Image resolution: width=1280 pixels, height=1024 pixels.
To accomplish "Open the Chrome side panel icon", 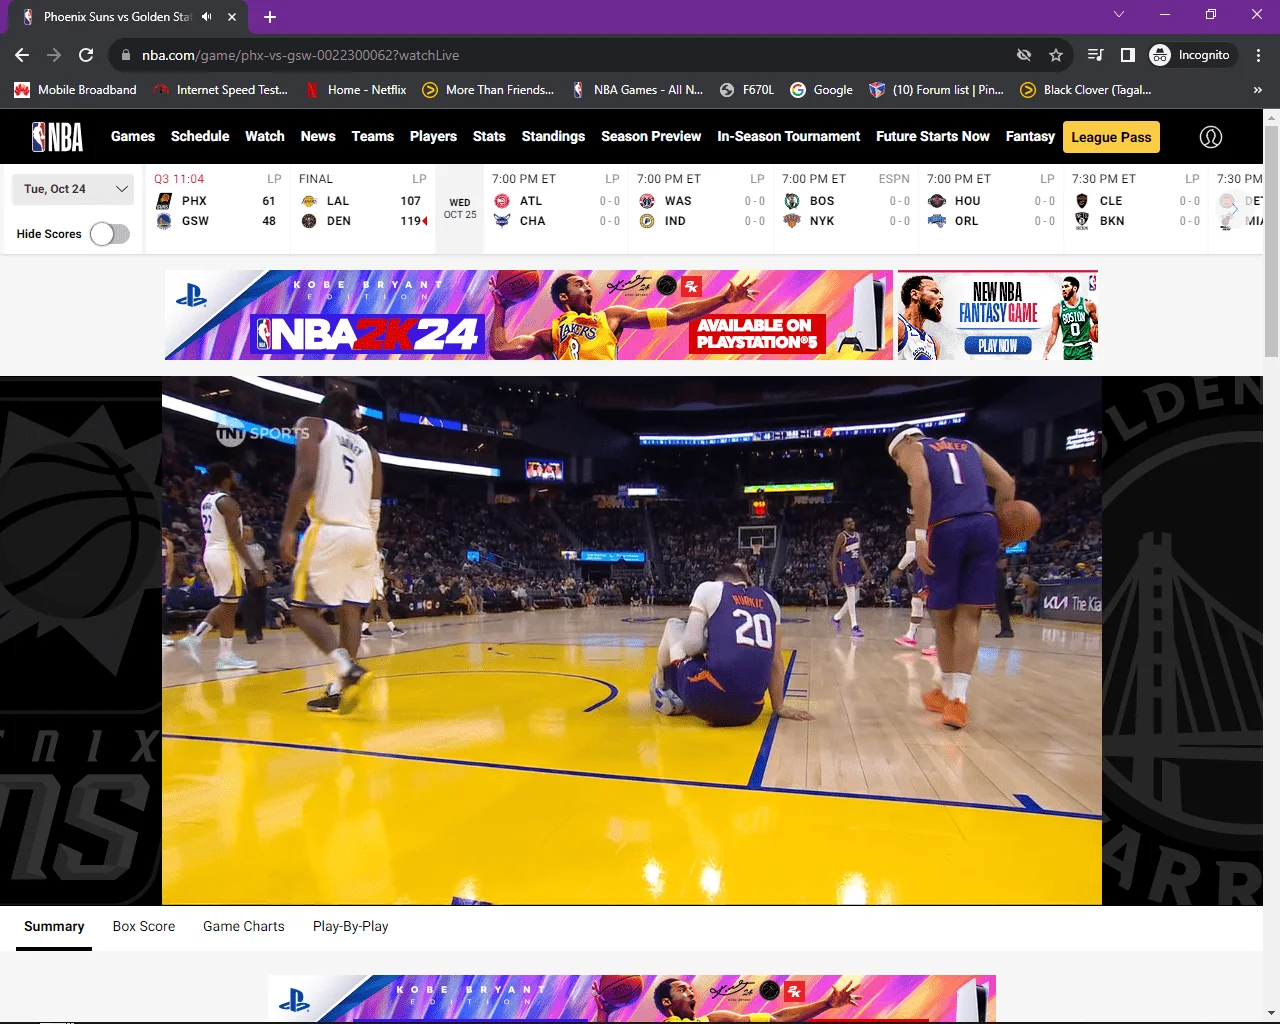I will coord(1127,55).
